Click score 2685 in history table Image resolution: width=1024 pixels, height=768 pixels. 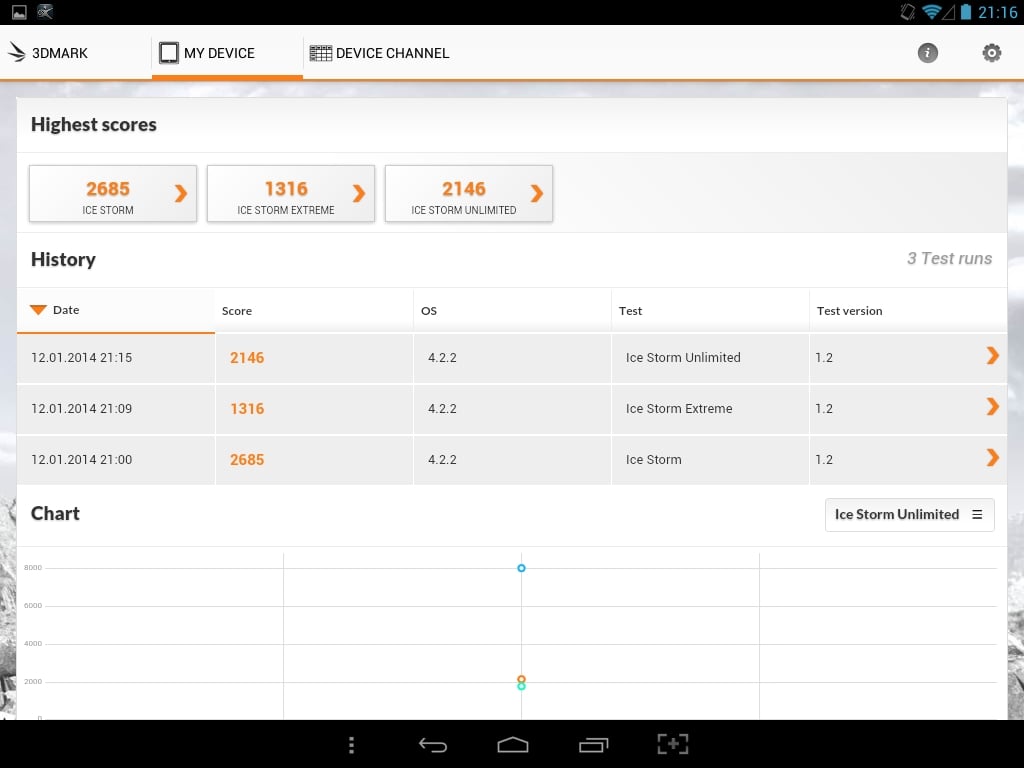pyautogui.click(x=247, y=460)
